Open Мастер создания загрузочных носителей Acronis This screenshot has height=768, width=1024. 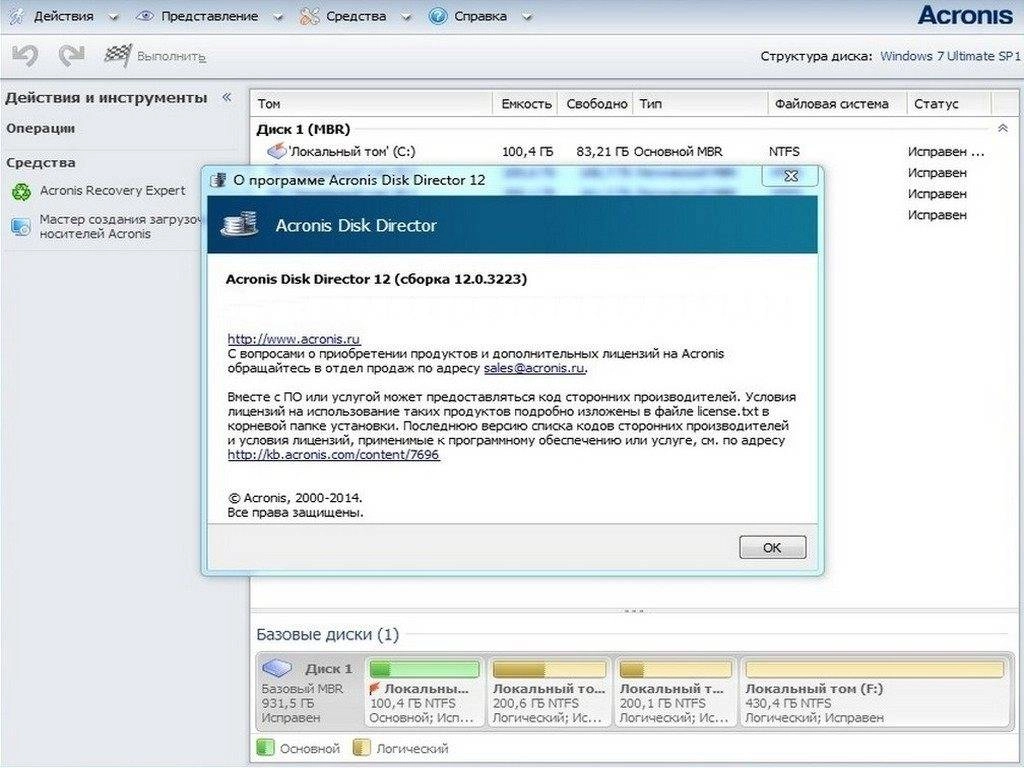(120, 227)
